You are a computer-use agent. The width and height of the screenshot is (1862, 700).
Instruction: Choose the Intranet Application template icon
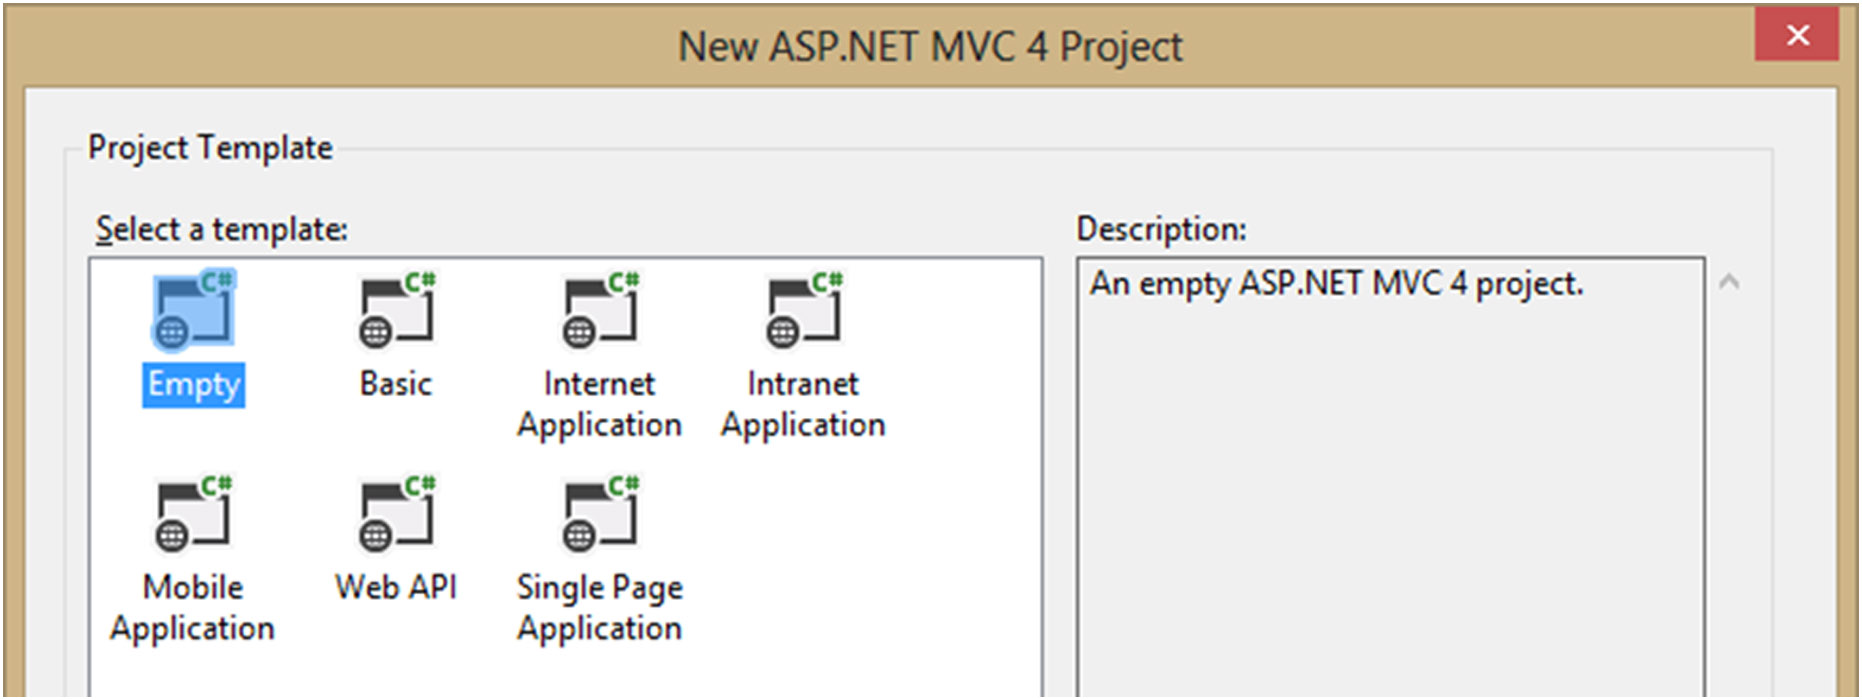pos(804,311)
